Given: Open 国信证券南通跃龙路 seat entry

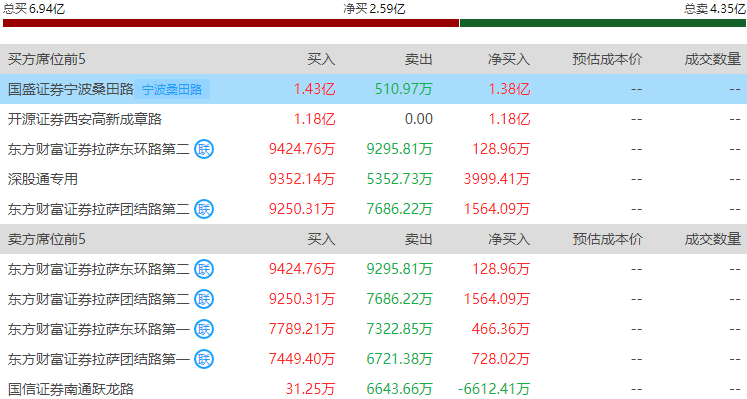Looking at the screenshot, I should point(71,389).
